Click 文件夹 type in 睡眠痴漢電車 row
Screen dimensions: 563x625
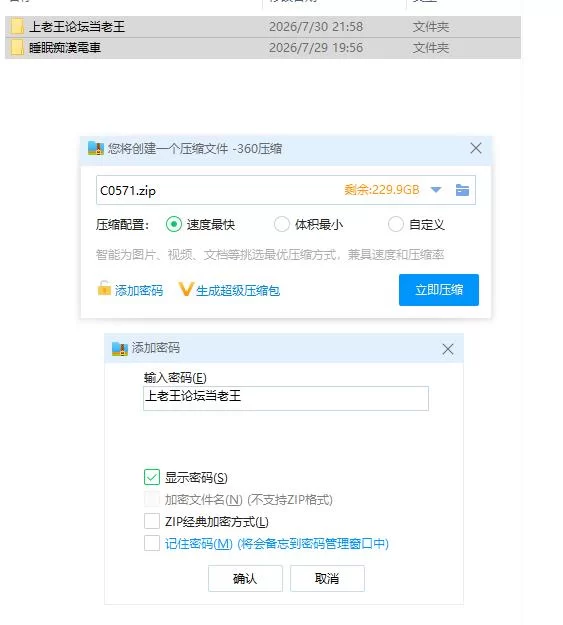[x=431, y=48]
